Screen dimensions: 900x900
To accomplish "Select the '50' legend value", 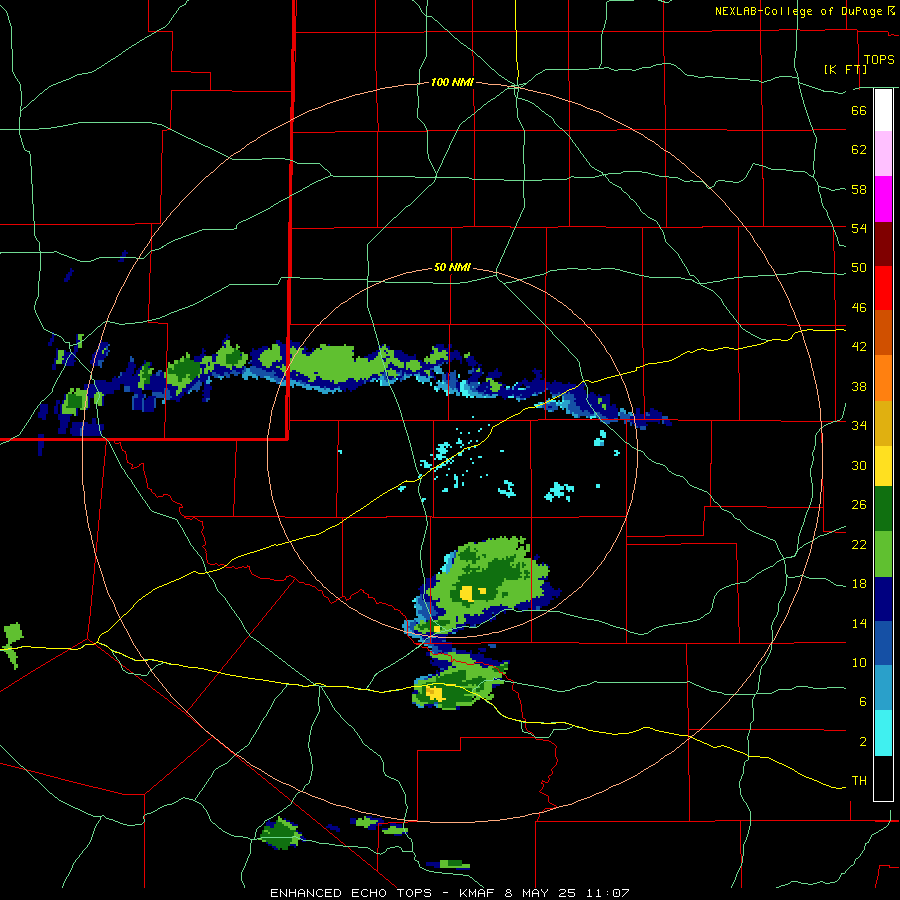I will point(859,268).
